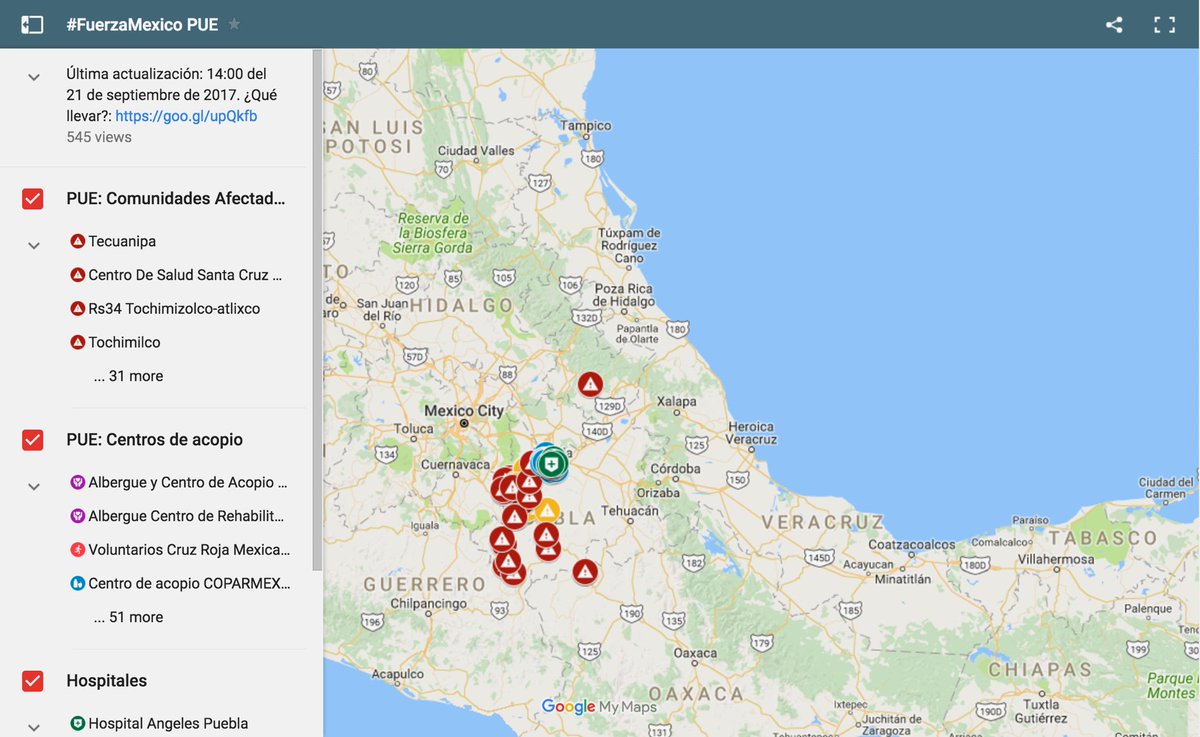Screen dimensions: 1200x737
Task: Open Albergue Centro de Rehabilit entry
Action: [x=186, y=516]
